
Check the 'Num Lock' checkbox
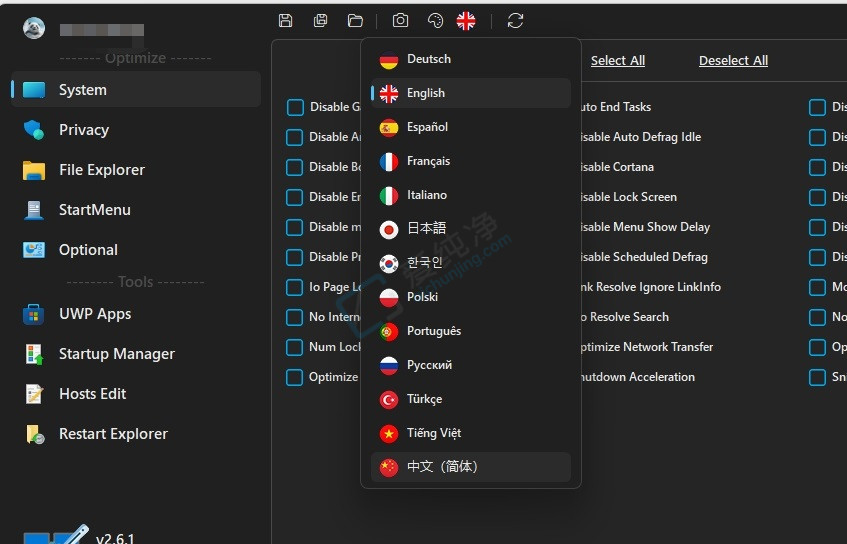coord(295,347)
